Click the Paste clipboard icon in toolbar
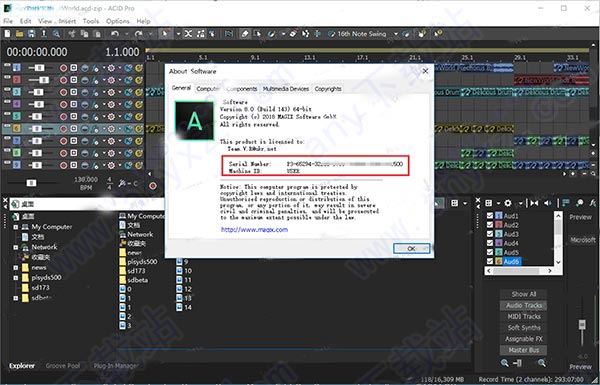This screenshot has width=600, height=385. tap(97, 34)
